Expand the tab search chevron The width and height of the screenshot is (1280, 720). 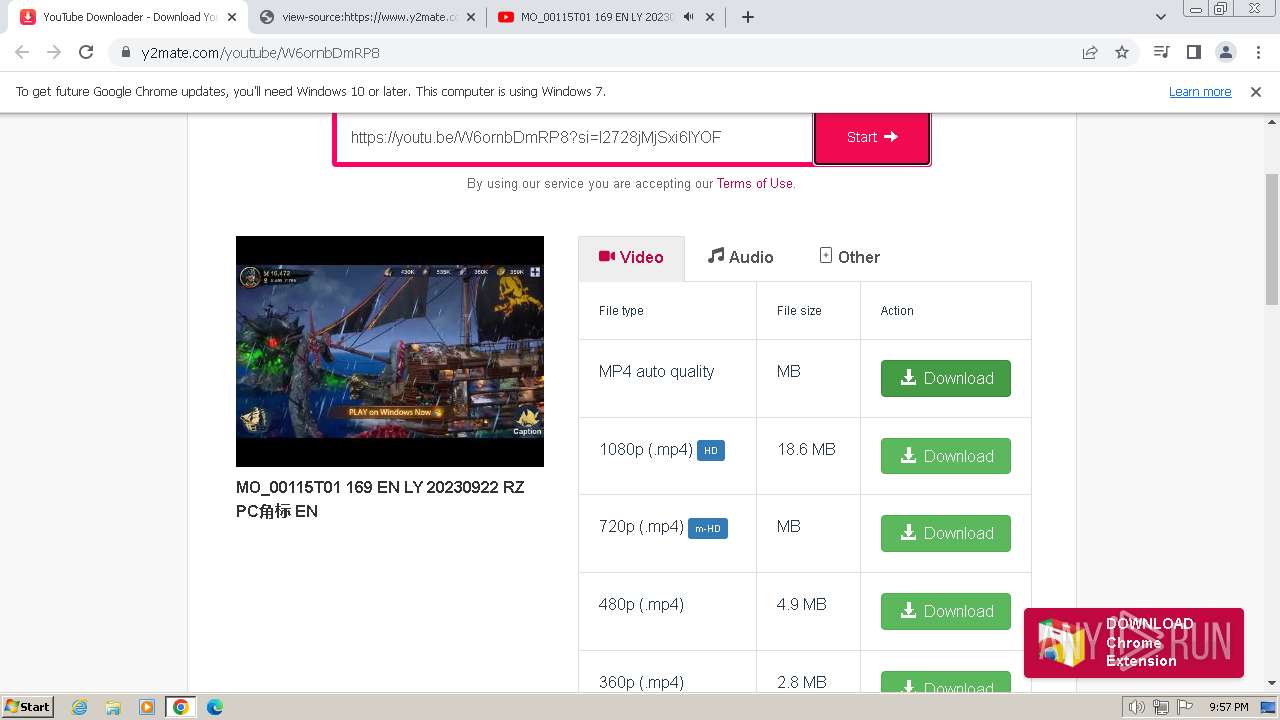[1160, 17]
